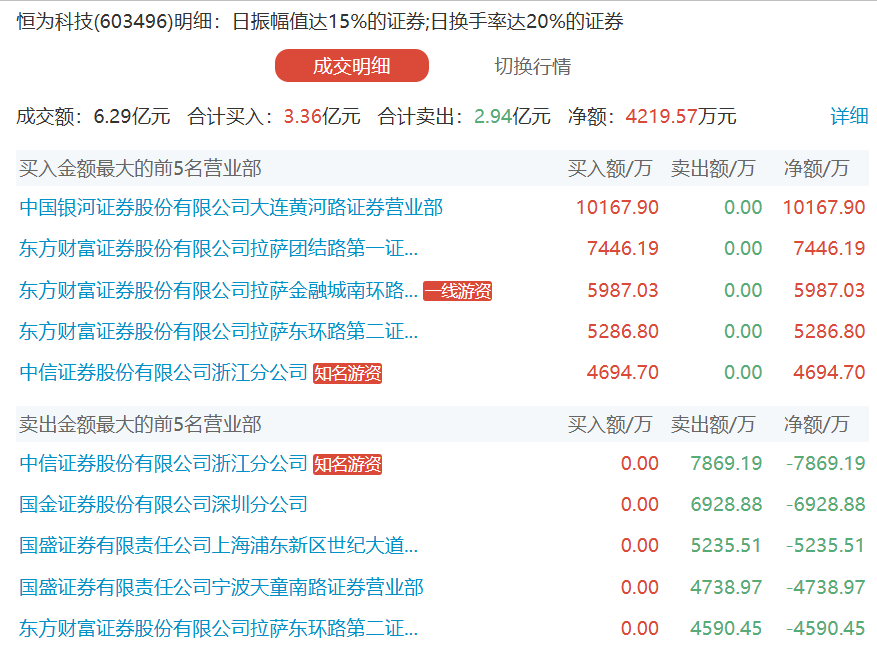The image size is (877, 651).
Task: Click the sell amount 6928.88
Action: point(726,504)
